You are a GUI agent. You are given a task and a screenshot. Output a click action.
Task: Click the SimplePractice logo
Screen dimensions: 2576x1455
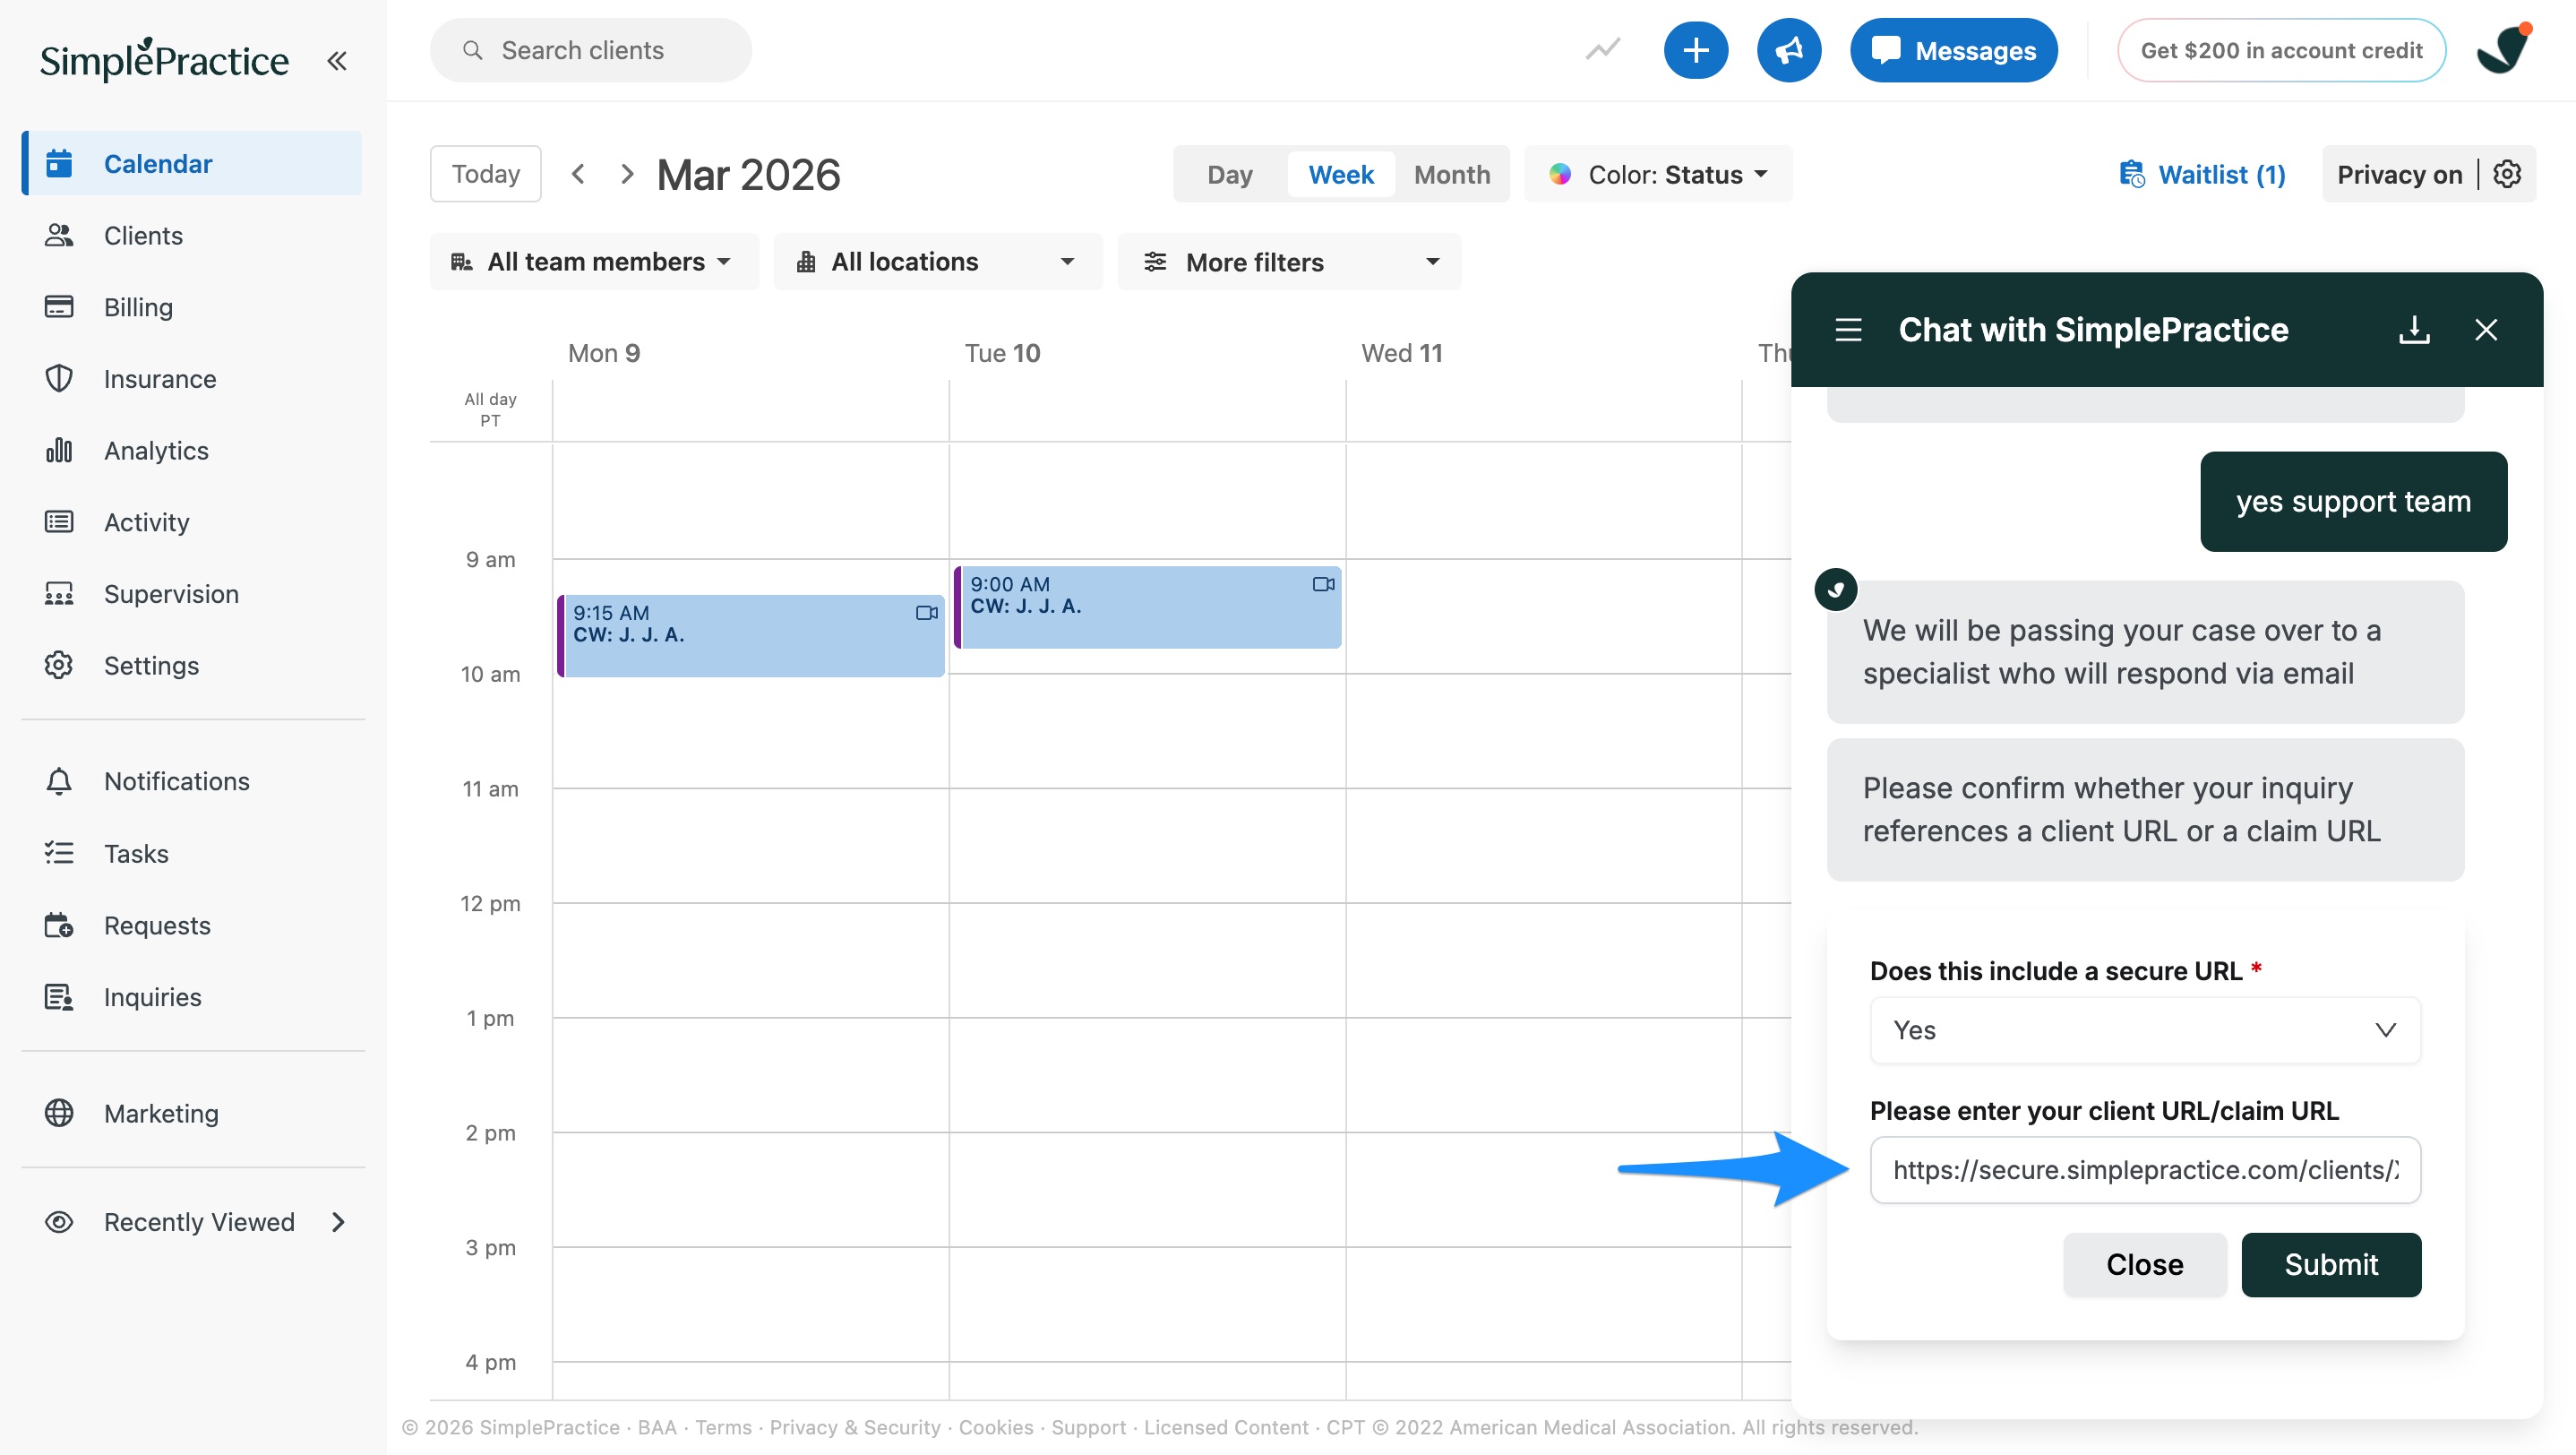[164, 59]
